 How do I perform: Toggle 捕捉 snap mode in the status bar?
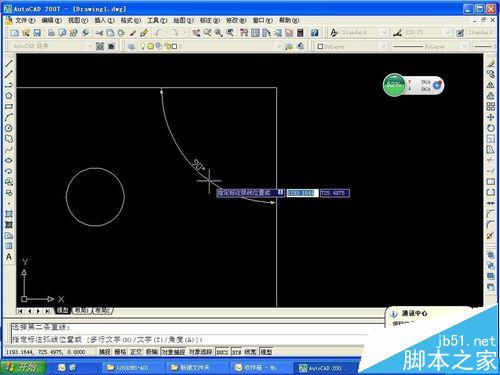click(104, 352)
